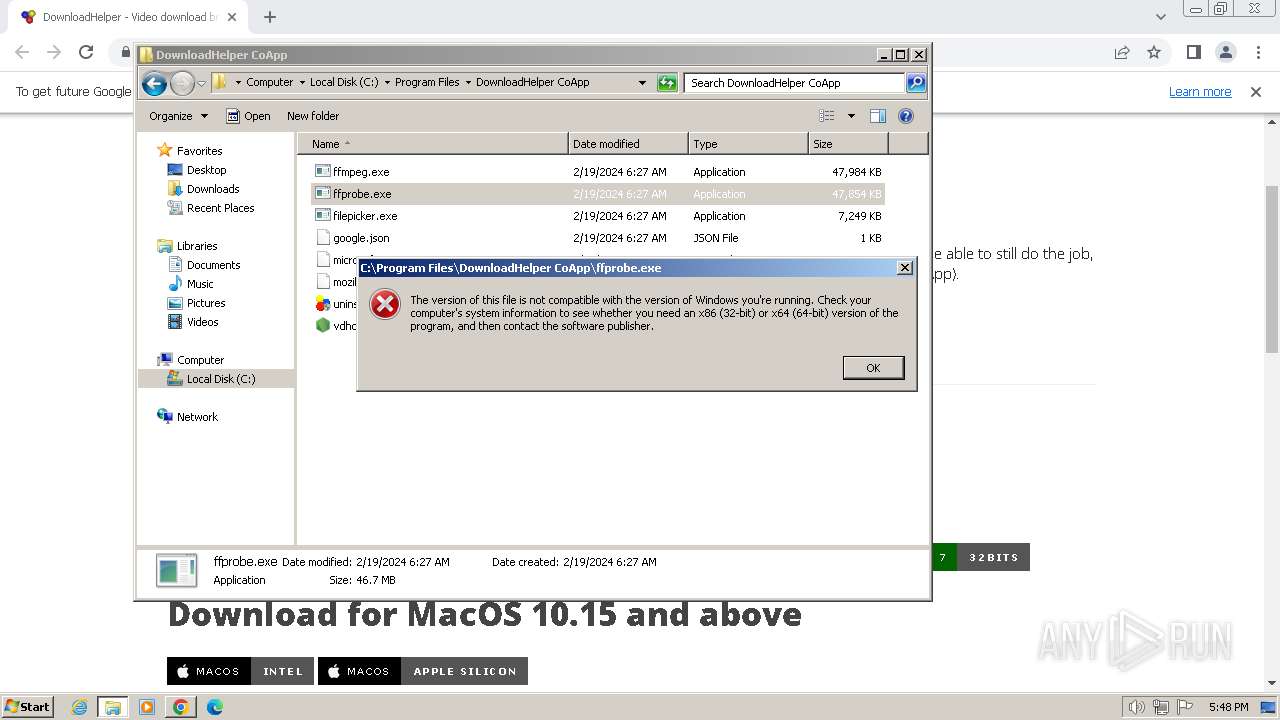
Task: Click the google.json file icon
Action: (x=323, y=238)
